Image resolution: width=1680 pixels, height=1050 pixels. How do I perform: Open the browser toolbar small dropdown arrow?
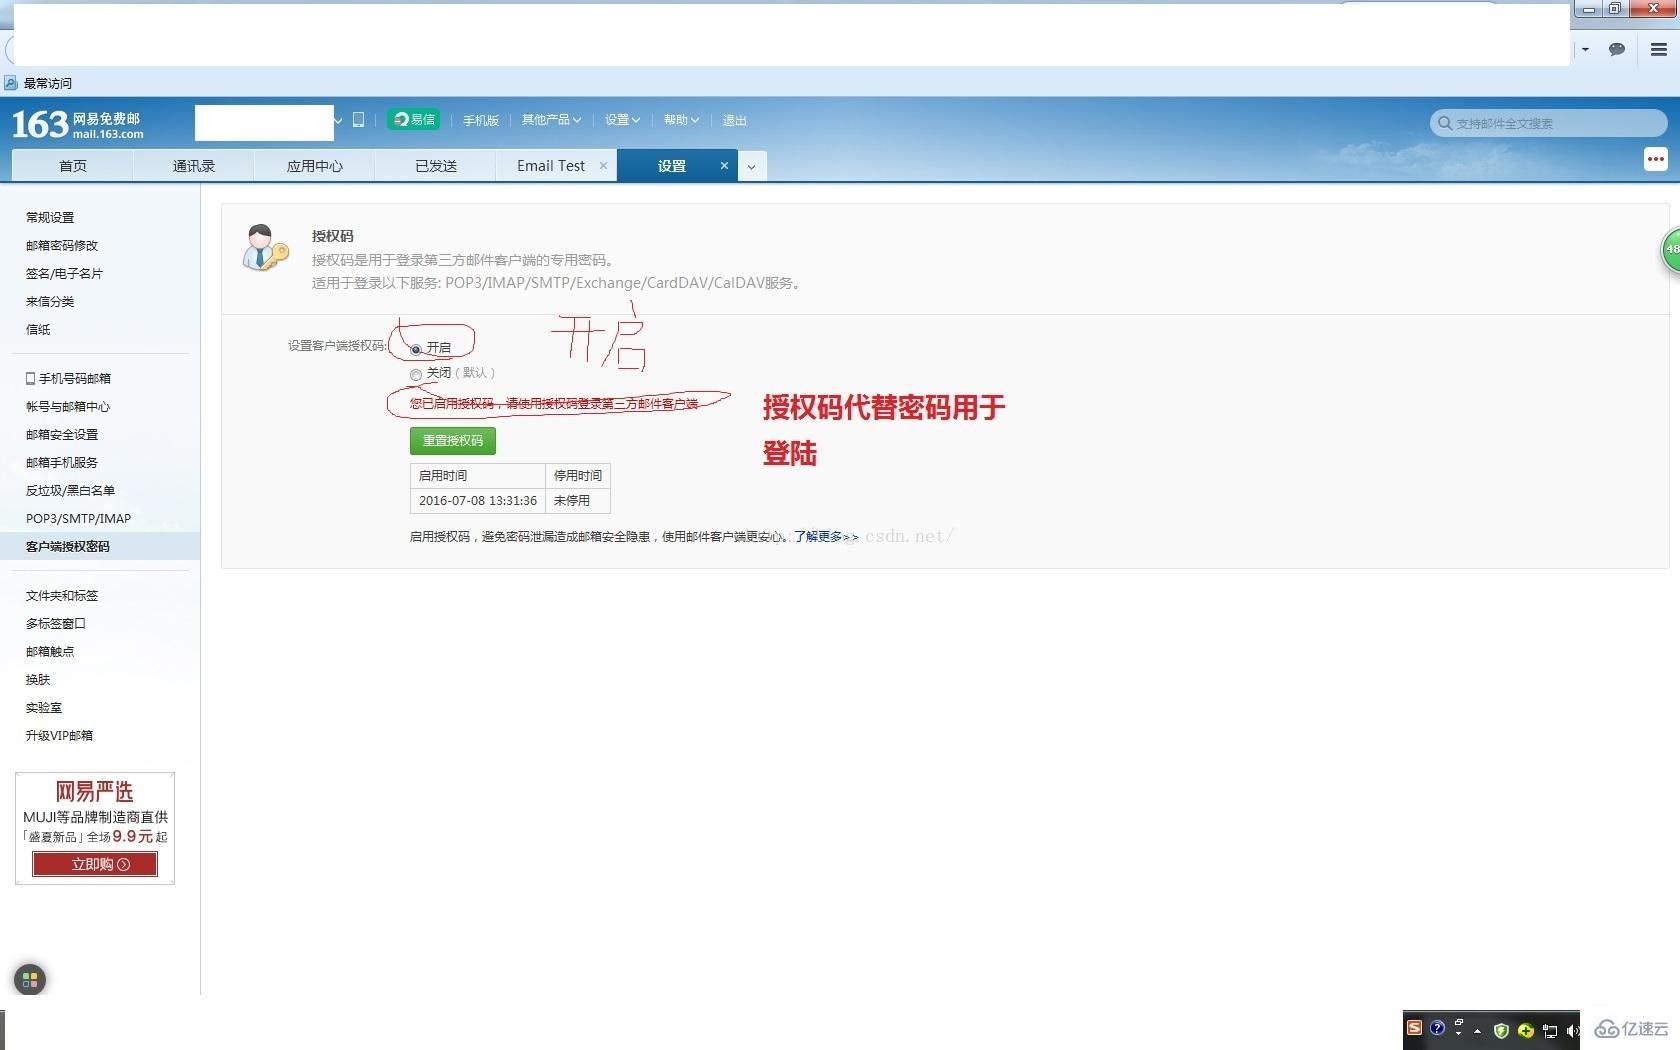(1585, 49)
